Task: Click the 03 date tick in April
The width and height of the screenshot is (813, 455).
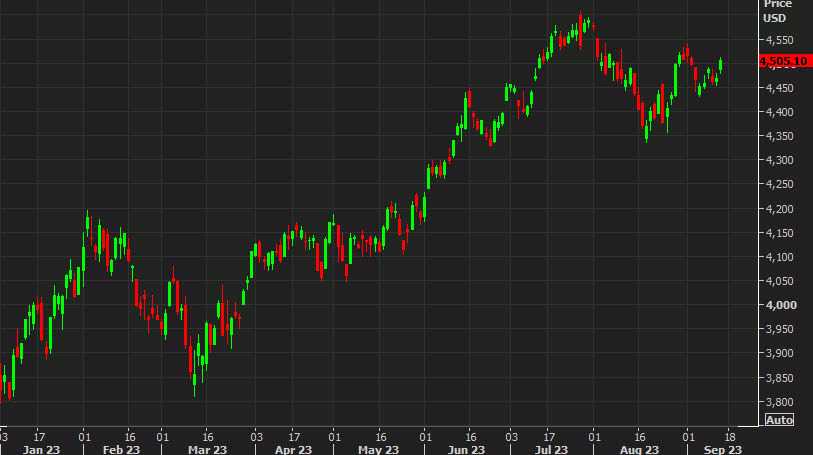Action: pos(257,436)
